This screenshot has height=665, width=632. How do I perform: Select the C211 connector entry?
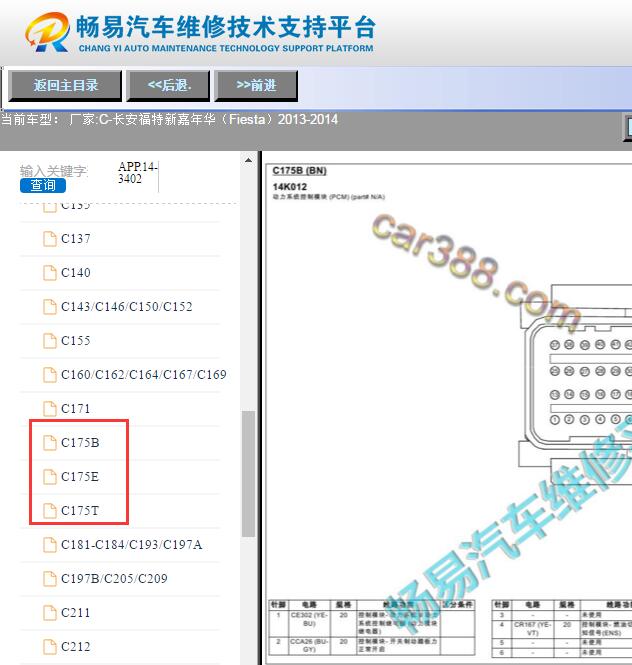[x=76, y=612]
